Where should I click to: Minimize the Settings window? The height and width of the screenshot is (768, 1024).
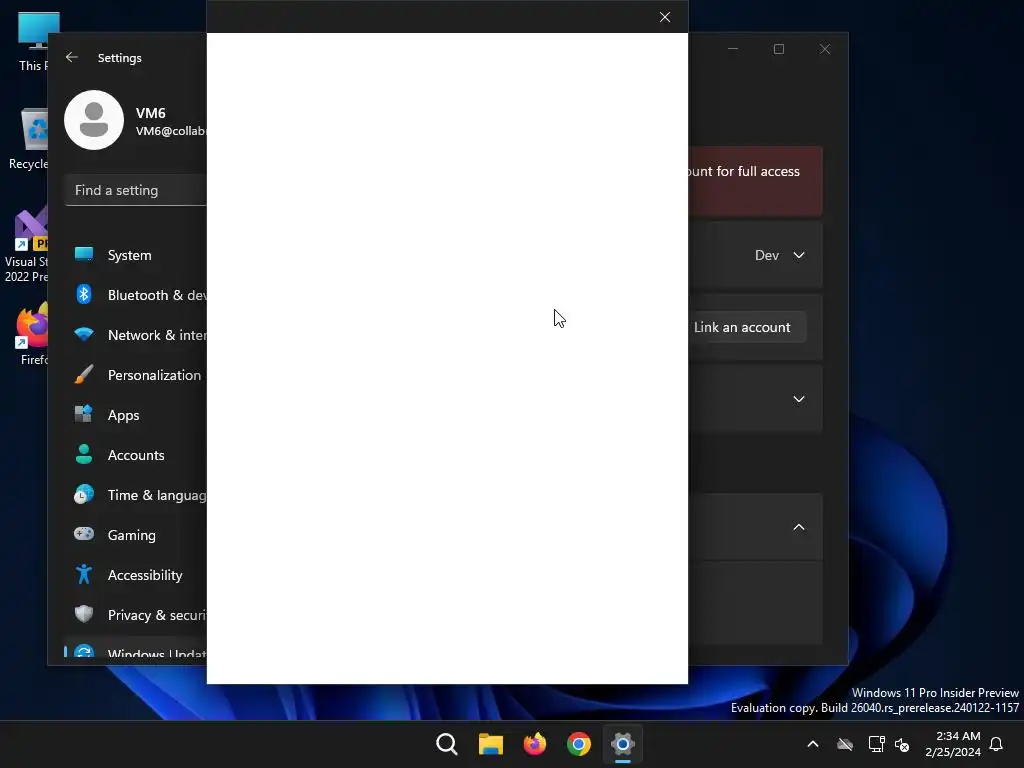point(733,49)
